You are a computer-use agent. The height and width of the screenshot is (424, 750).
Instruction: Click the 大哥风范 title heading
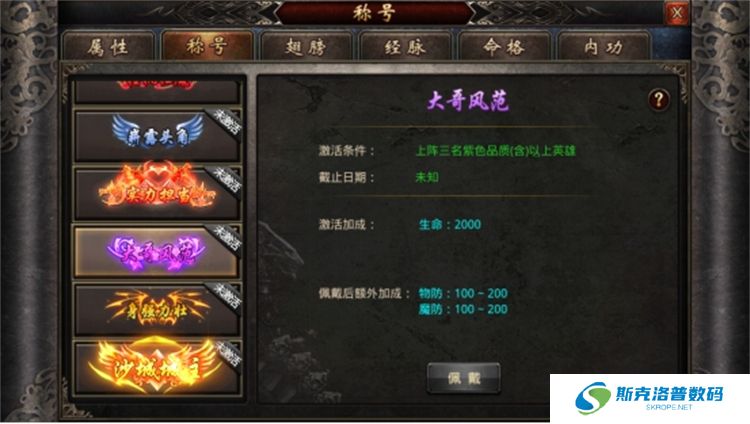pyautogui.click(x=468, y=101)
